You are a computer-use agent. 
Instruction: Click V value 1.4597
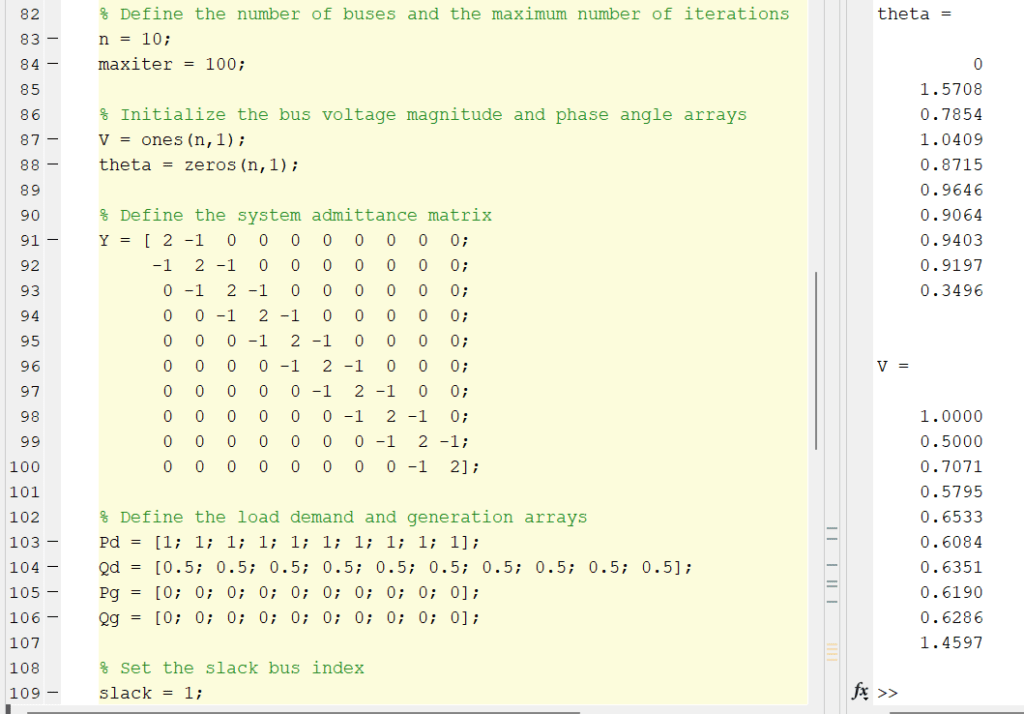(x=951, y=643)
